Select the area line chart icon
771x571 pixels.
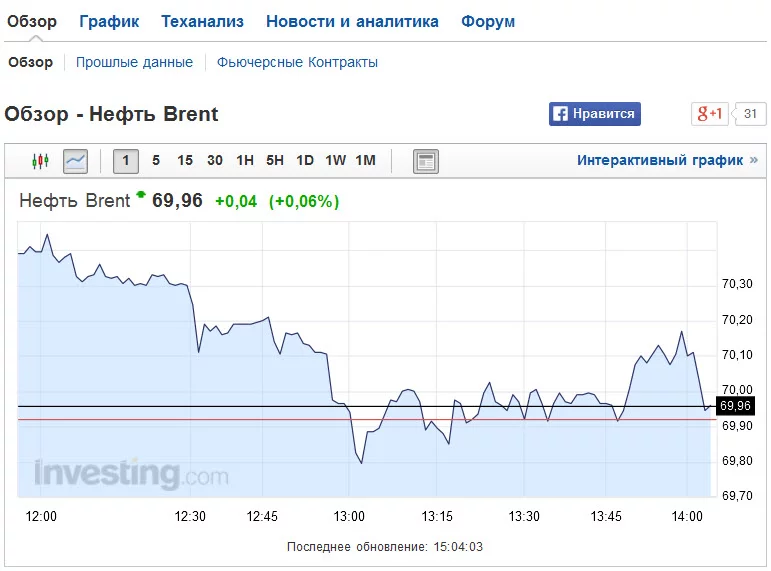75,161
